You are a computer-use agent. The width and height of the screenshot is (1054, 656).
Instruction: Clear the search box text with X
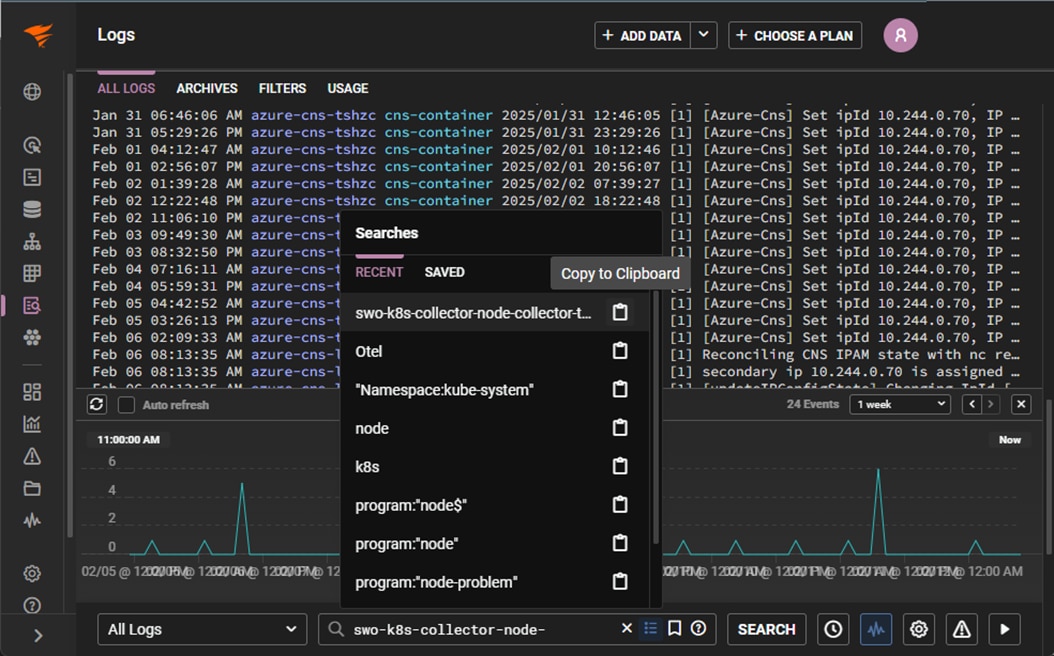[x=627, y=629]
